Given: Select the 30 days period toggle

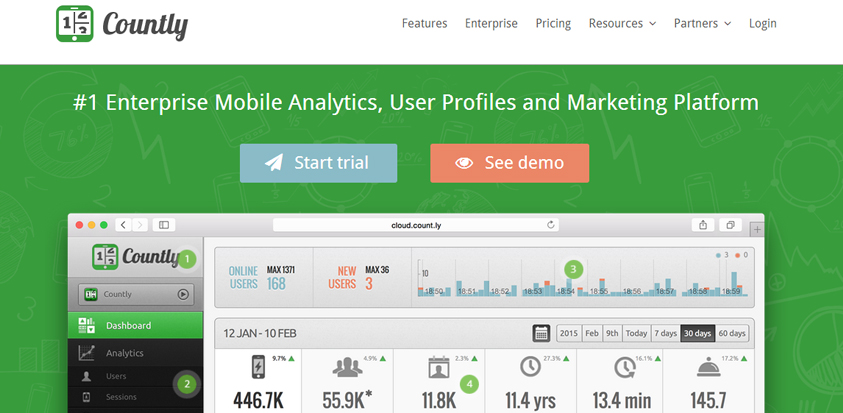Looking at the screenshot, I should pyautogui.click(x=696, y=333).
